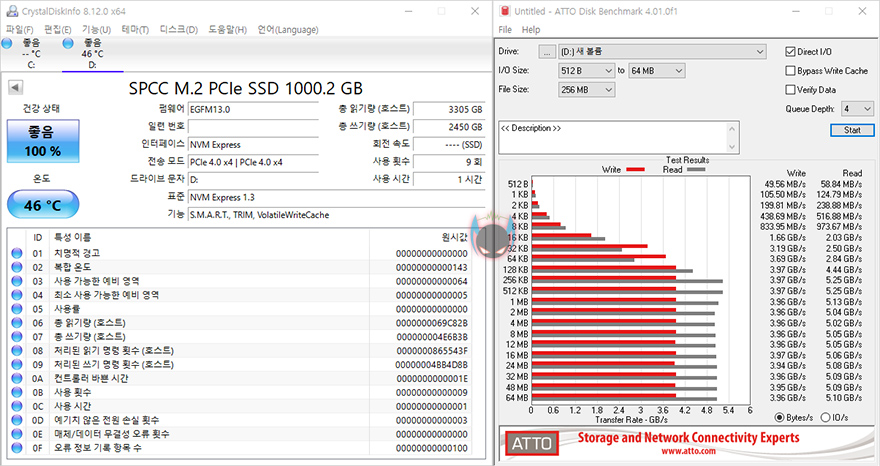Click status orb for attribute 02 복합 온도
This screenshot has width=880, height=466.
[x=17, y=267]
